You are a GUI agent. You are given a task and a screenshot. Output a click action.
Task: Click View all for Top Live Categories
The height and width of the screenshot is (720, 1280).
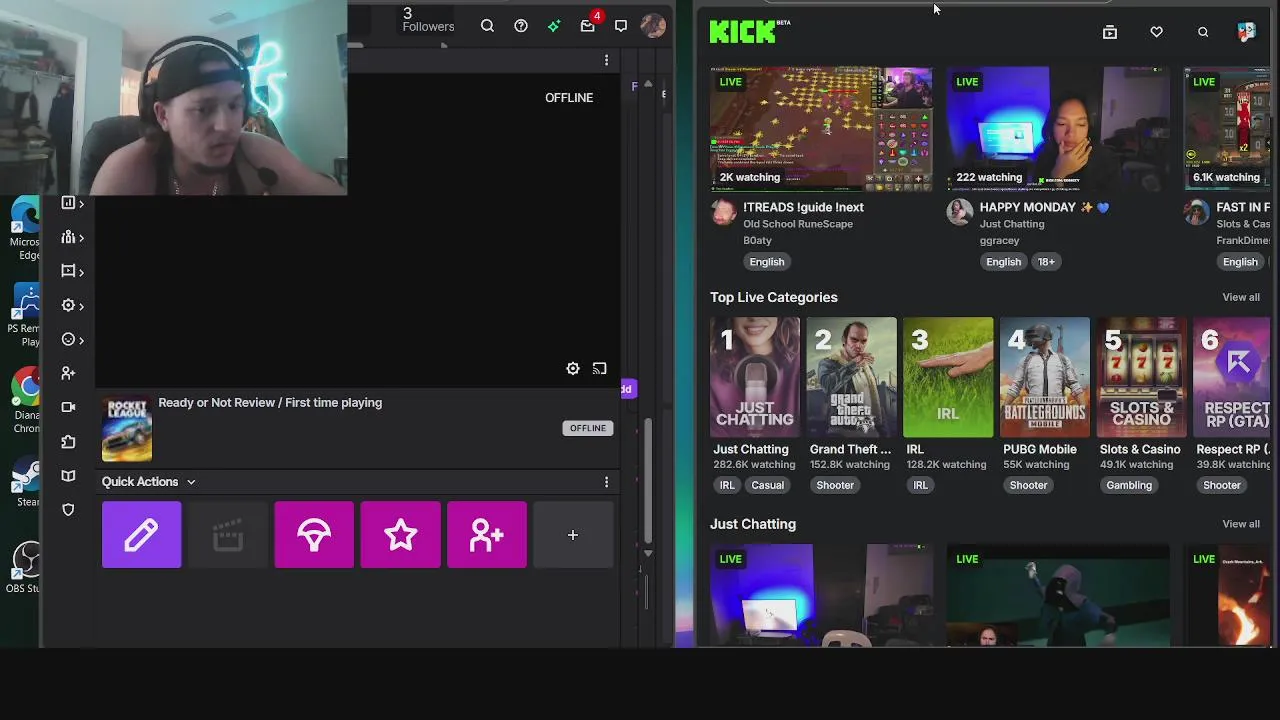pos(1241,297)
